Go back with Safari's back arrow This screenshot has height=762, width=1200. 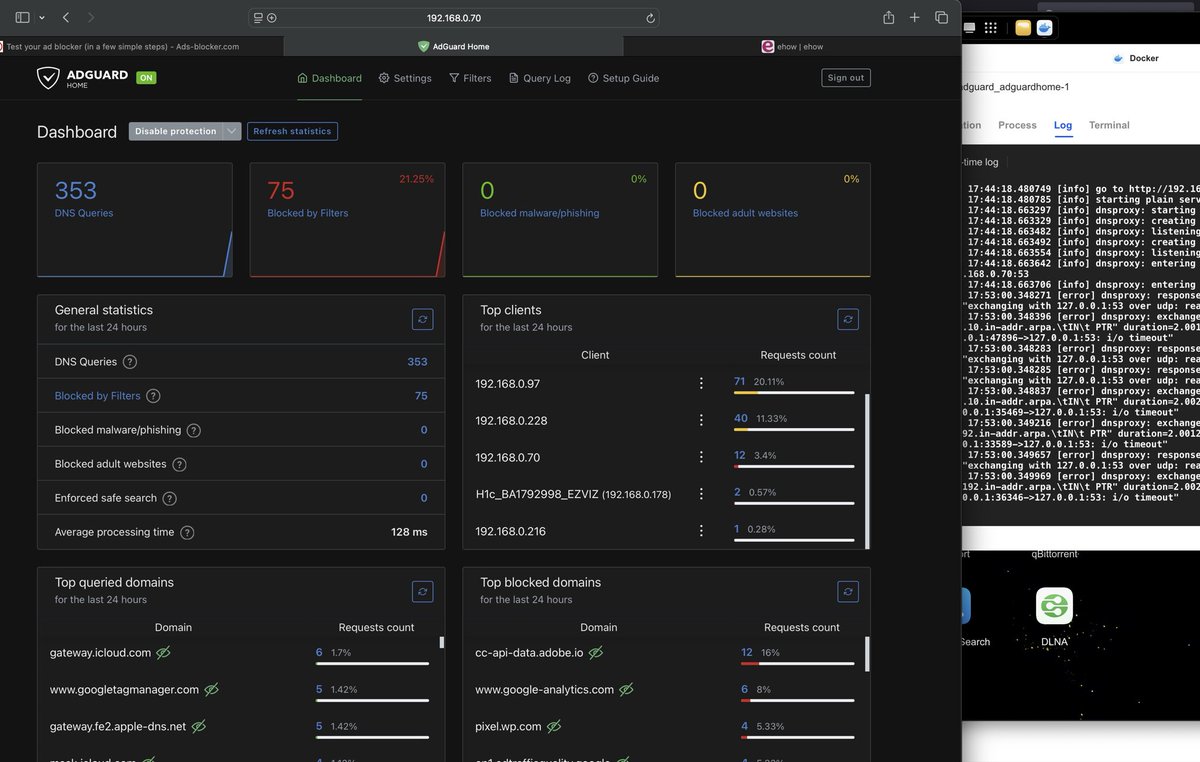coord(66,18)
